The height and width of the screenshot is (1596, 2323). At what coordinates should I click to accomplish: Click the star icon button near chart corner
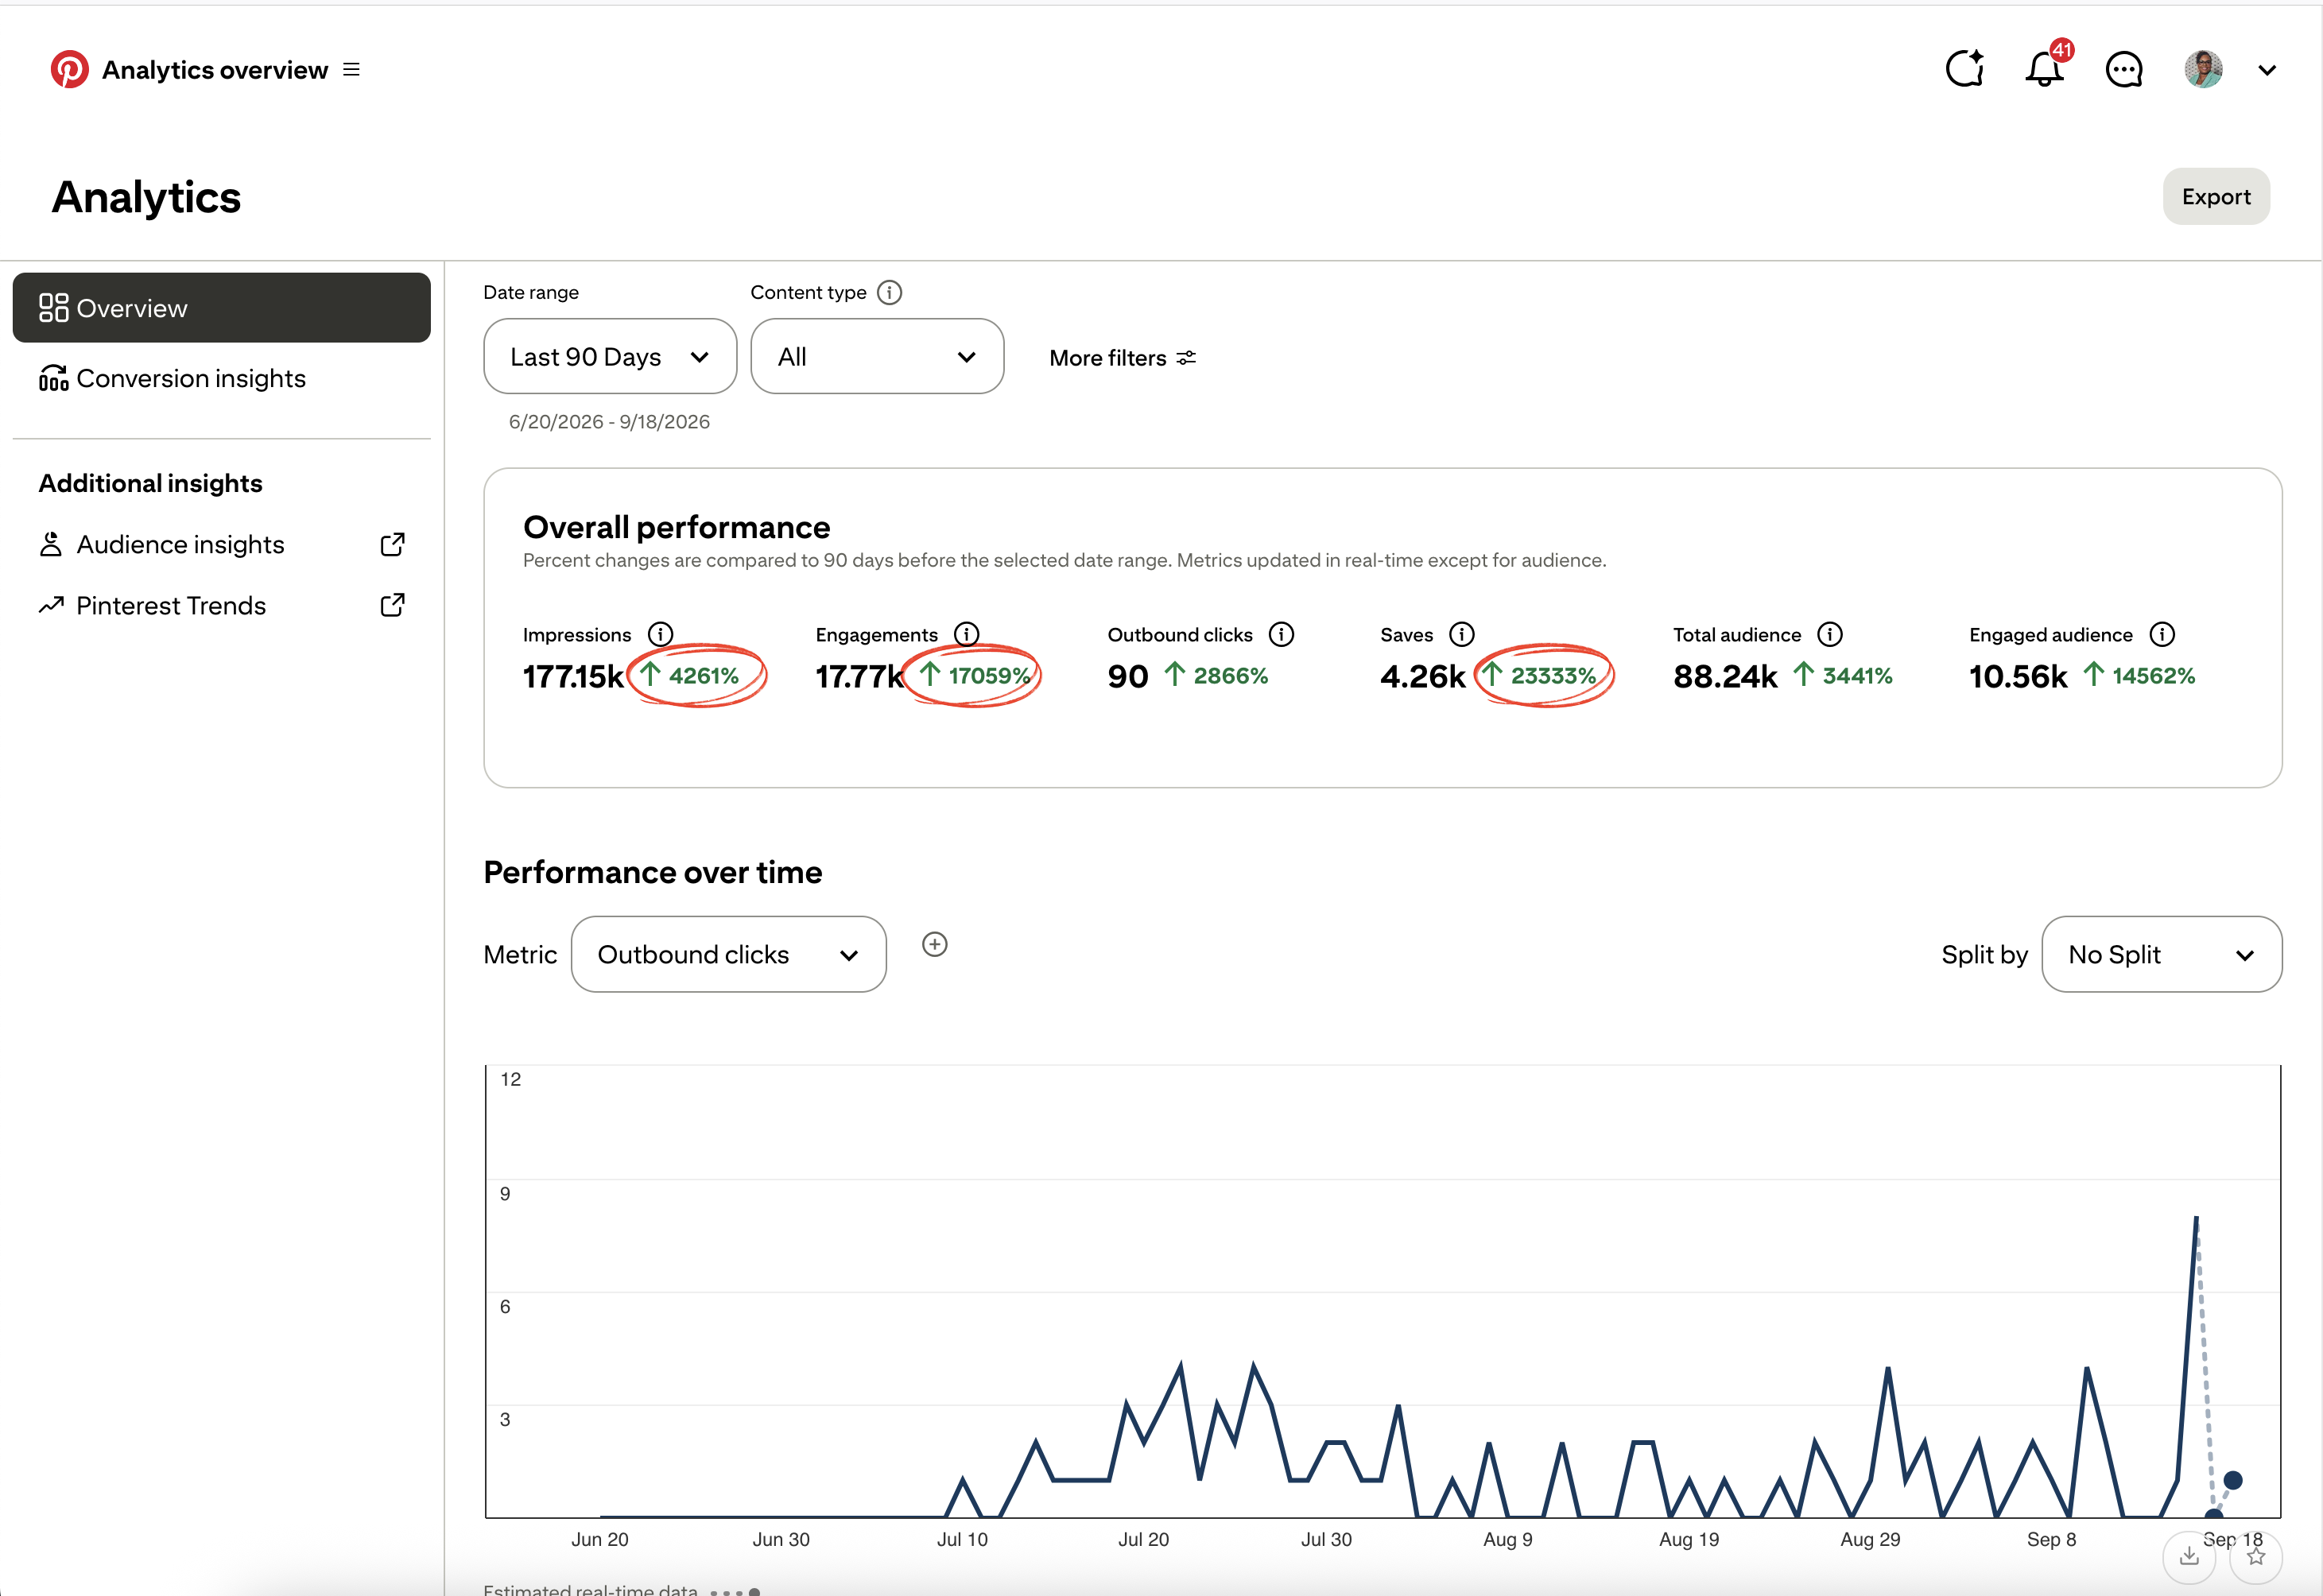(2255, 1557)
